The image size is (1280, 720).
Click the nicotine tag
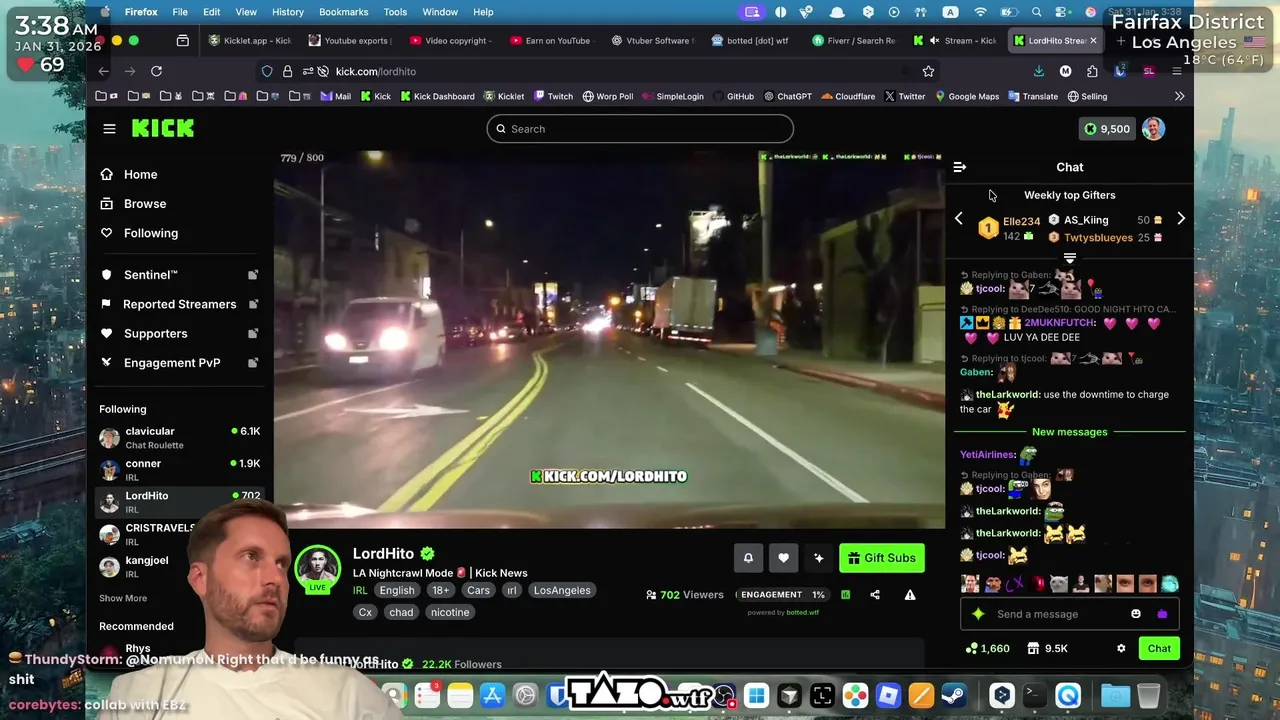450,612
